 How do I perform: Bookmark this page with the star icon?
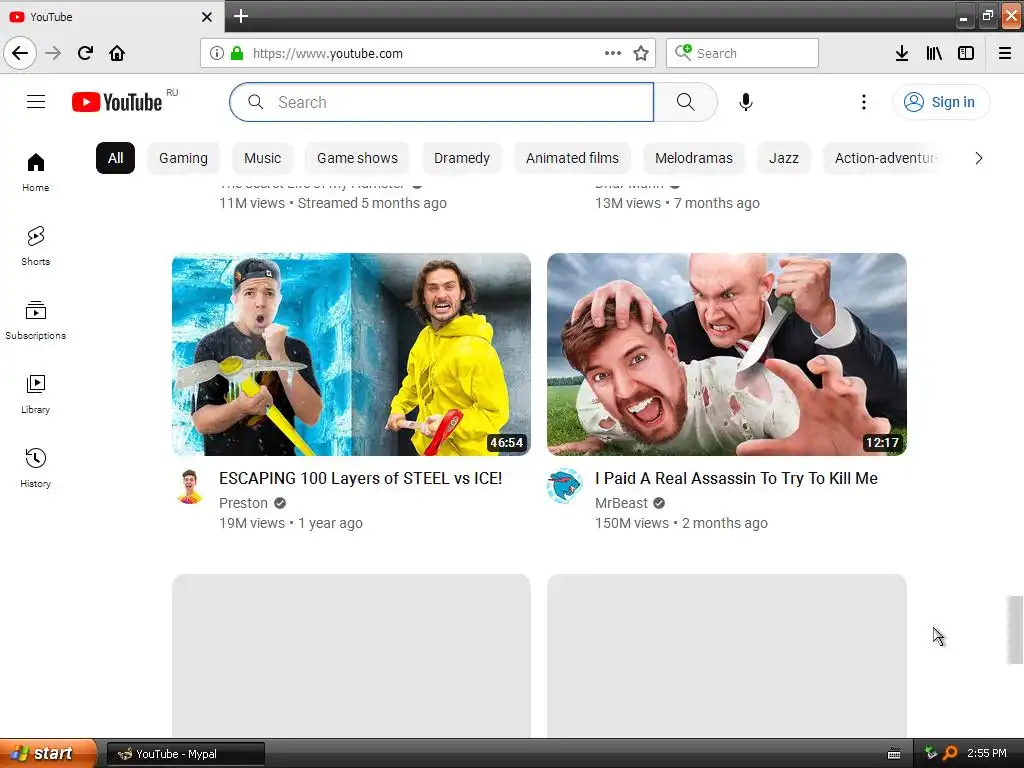(x=641, y=53)
